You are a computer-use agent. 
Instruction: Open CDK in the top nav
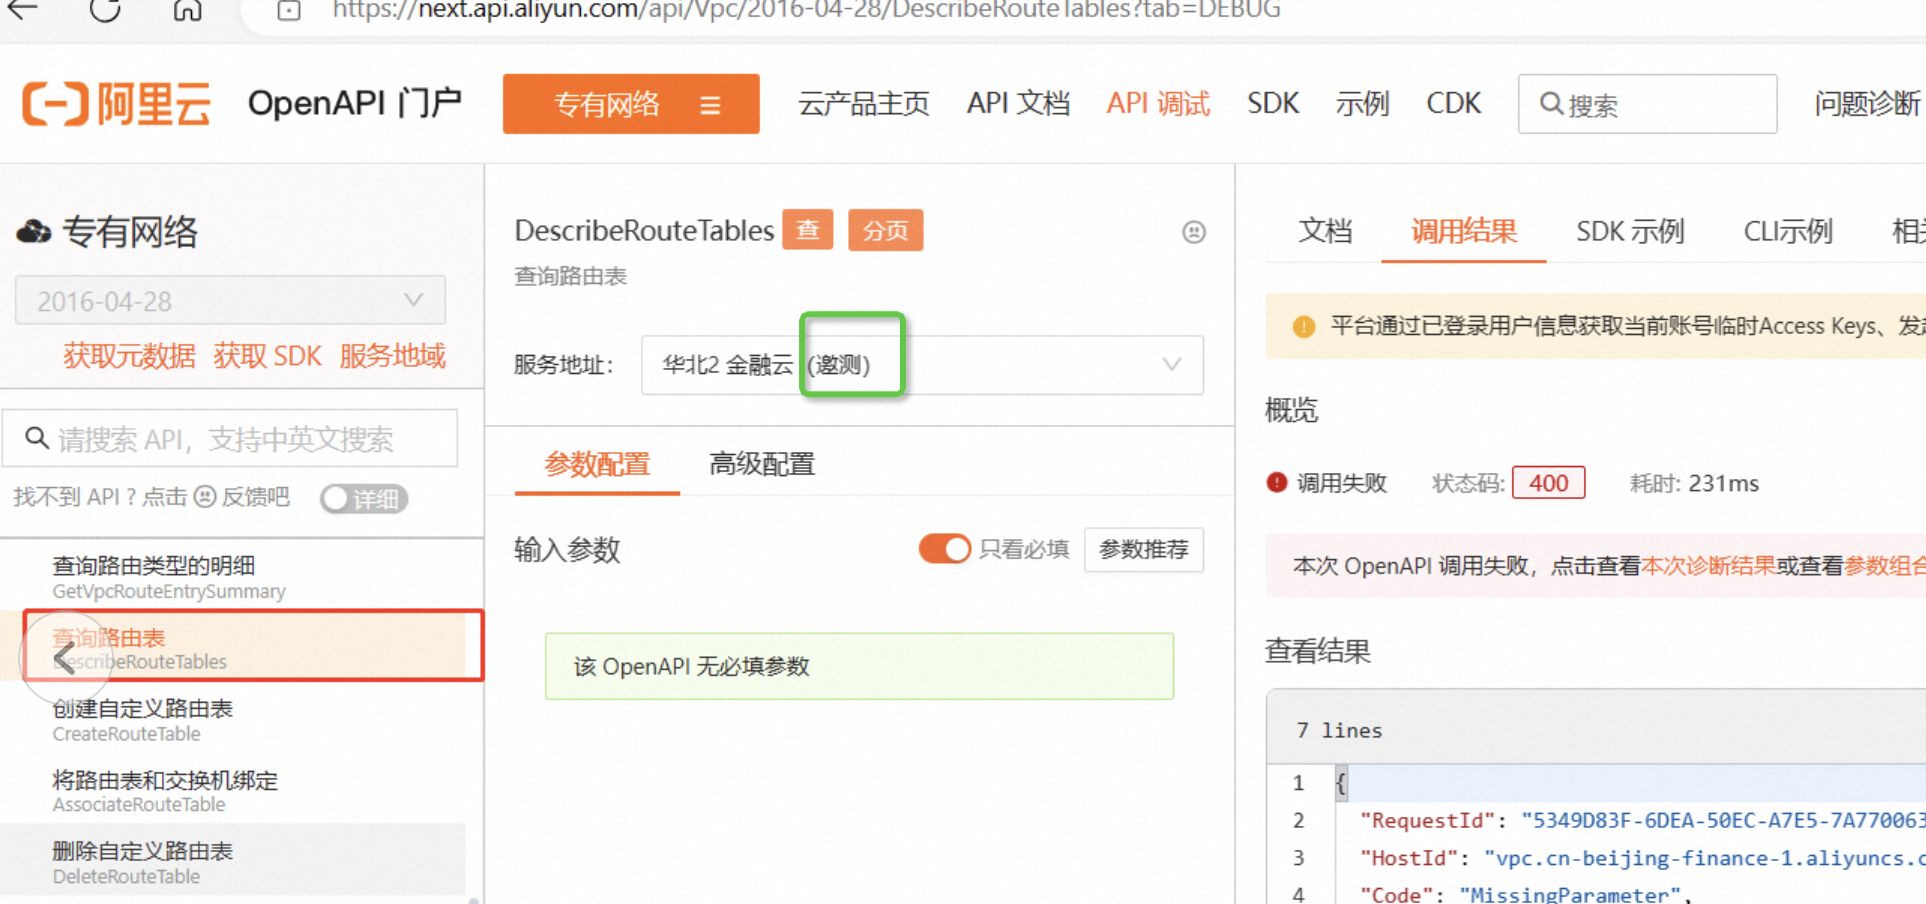pos(1453,104)
